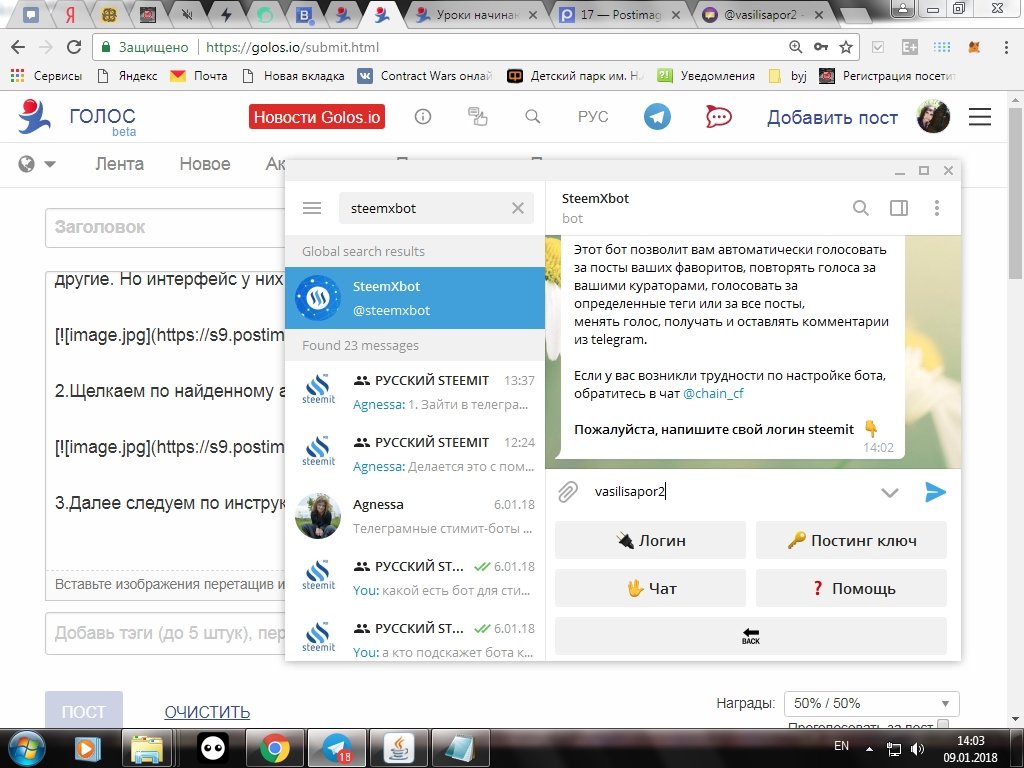This screenshot has height=768, width=1024.
Task: Click the tags input field
Action: tap(166, 633)
